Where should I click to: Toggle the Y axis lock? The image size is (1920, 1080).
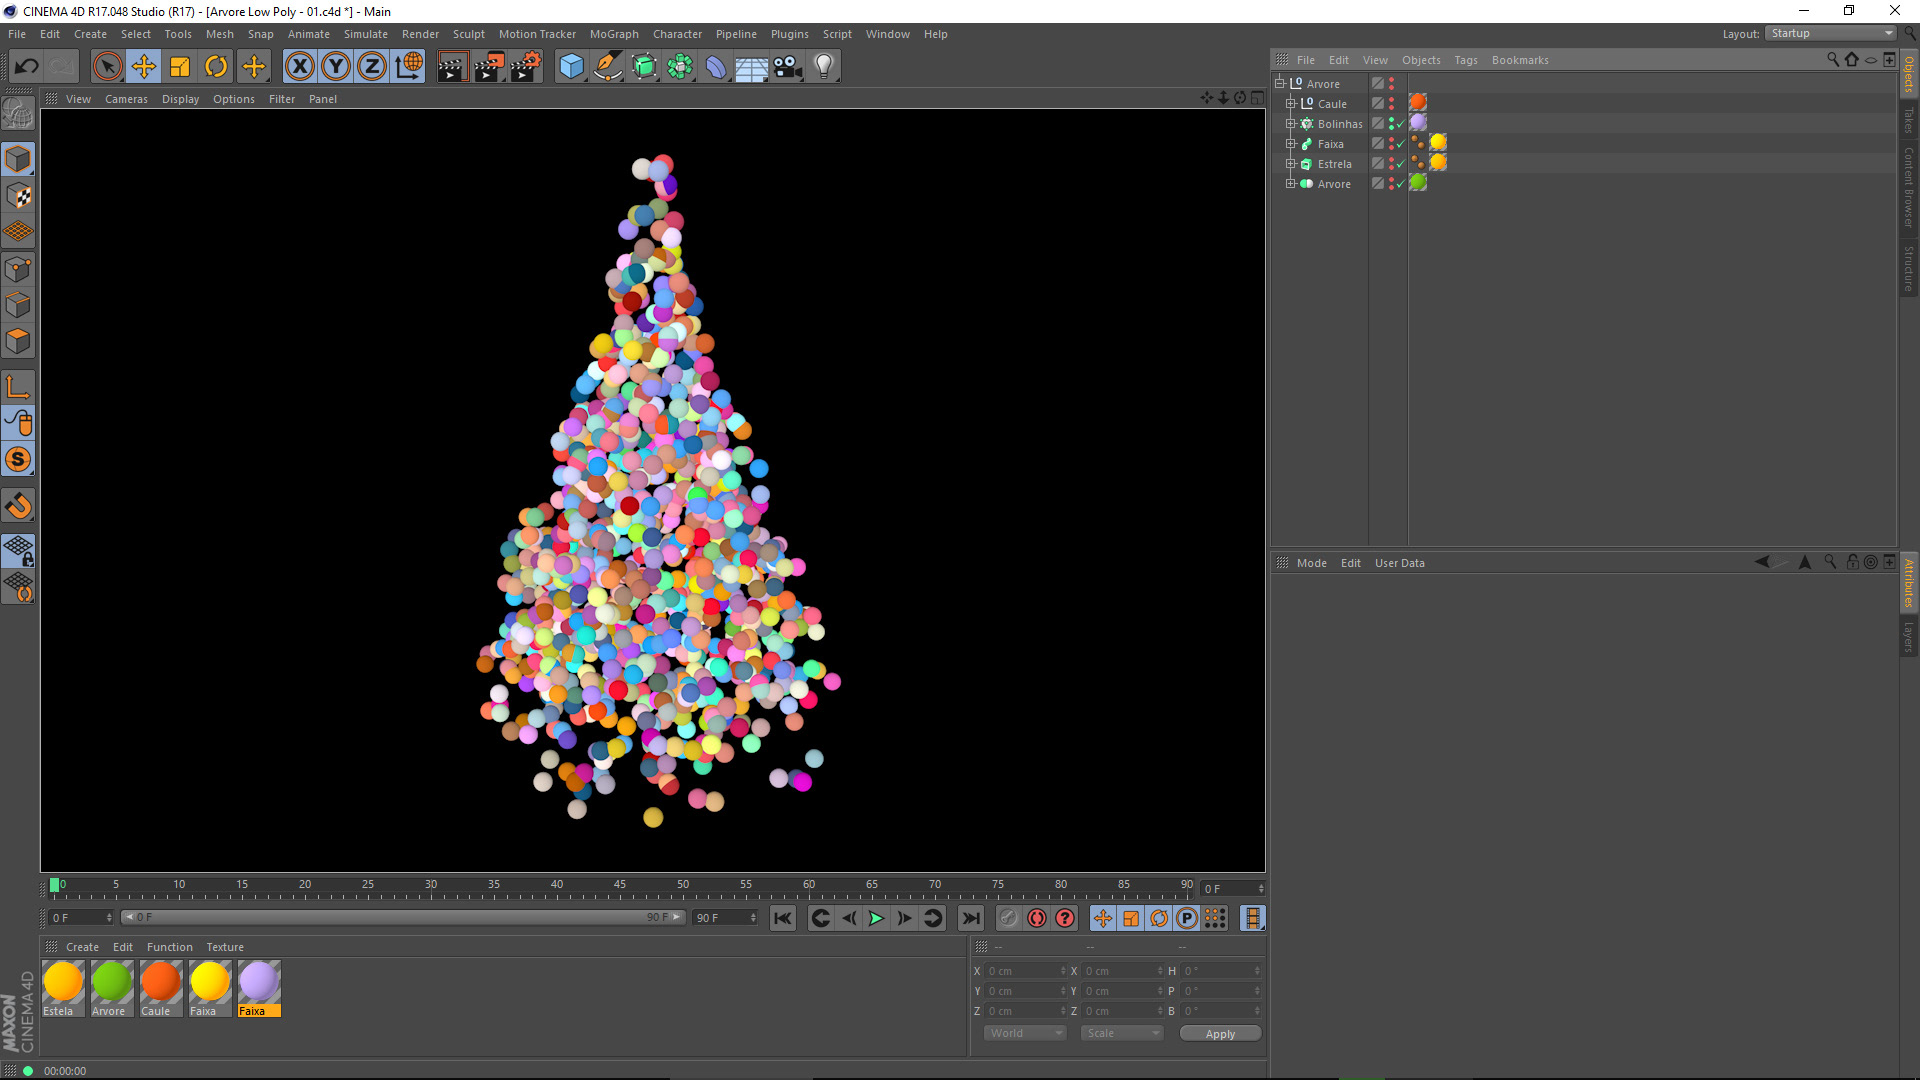pyautogui.click(x=336, y=67)
